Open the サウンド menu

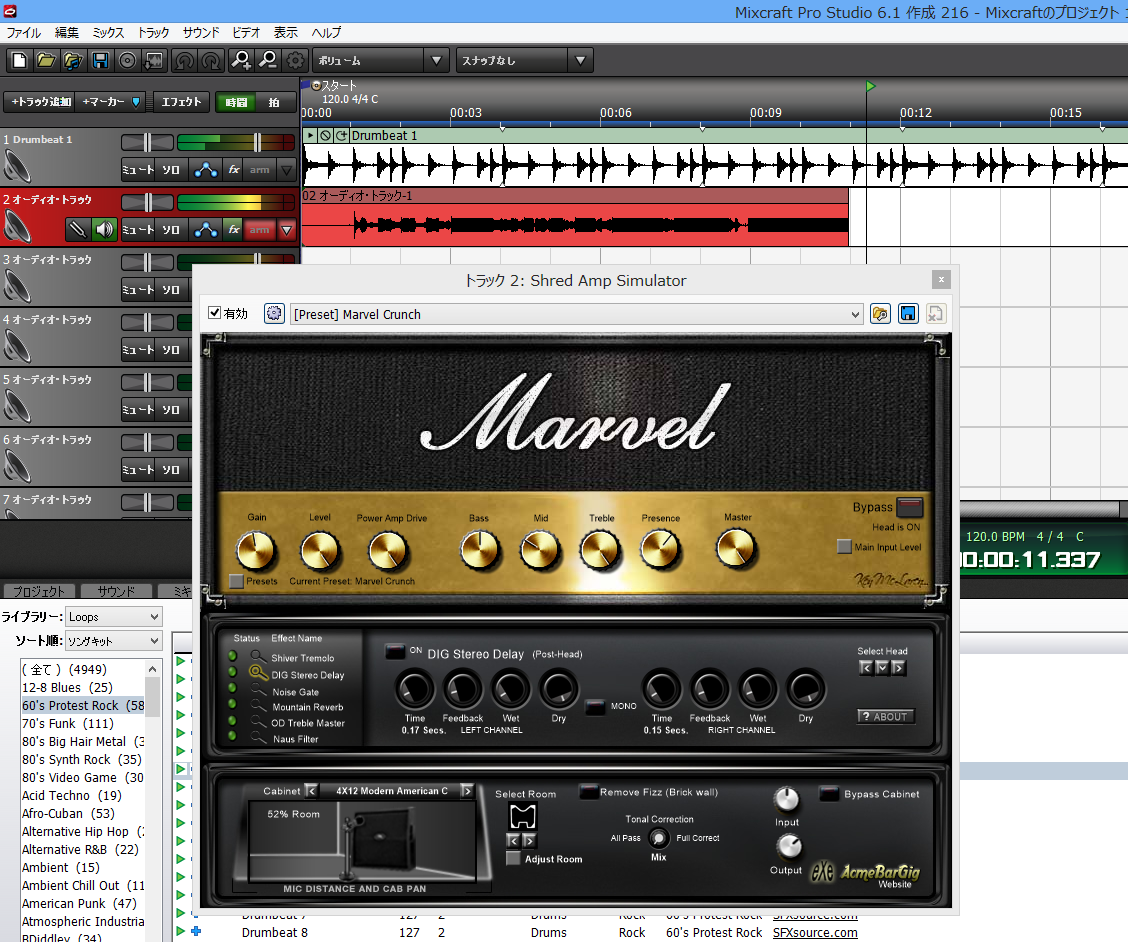tap(201, 32)
